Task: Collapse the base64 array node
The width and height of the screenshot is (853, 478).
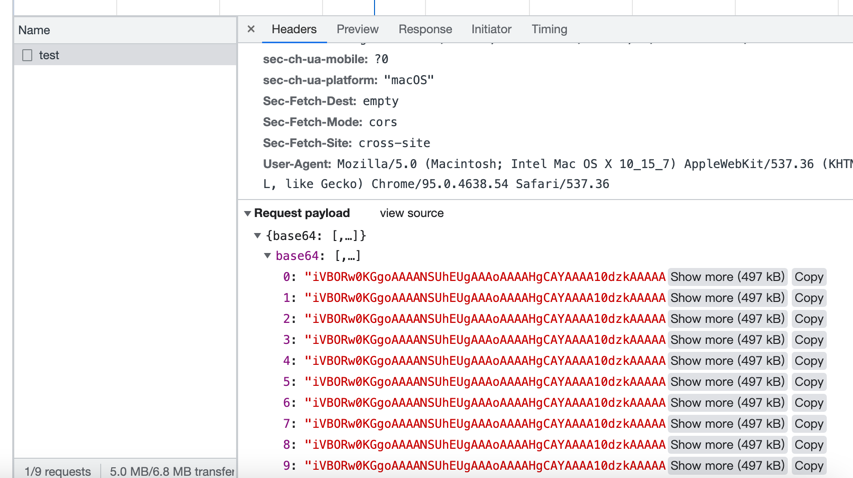Action: coord(268,256)
